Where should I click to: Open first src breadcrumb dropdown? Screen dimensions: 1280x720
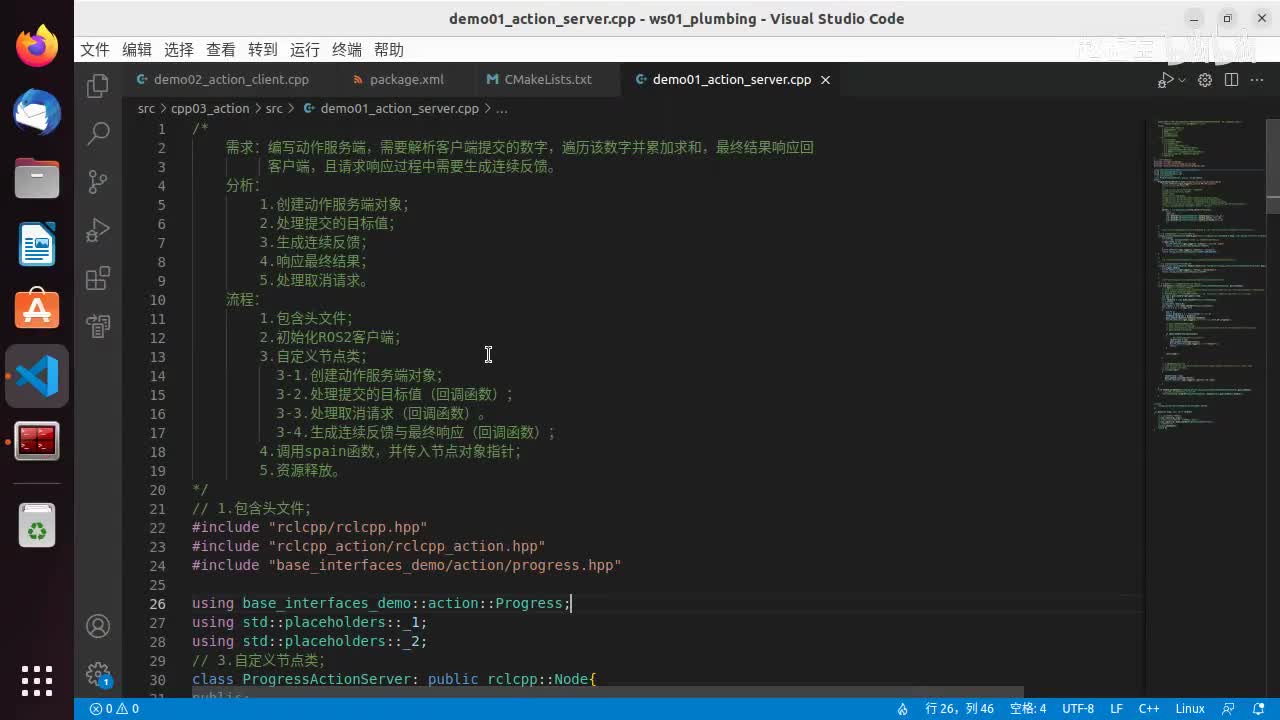point(146,108)
